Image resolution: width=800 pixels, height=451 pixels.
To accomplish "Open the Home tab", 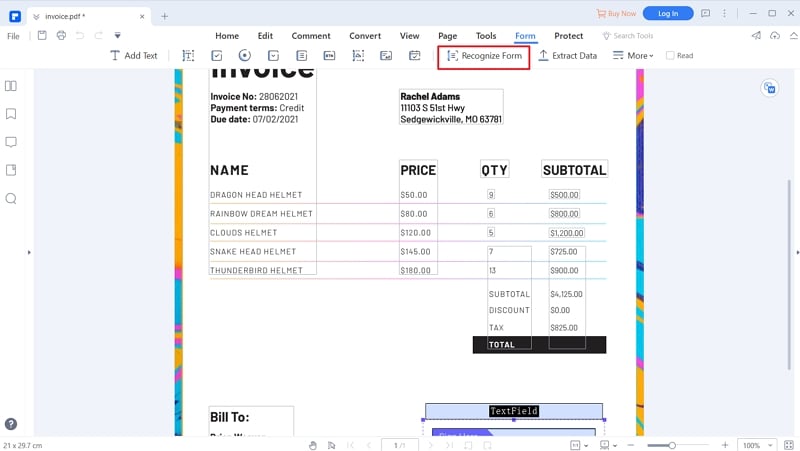I will [x=227, y=36].
